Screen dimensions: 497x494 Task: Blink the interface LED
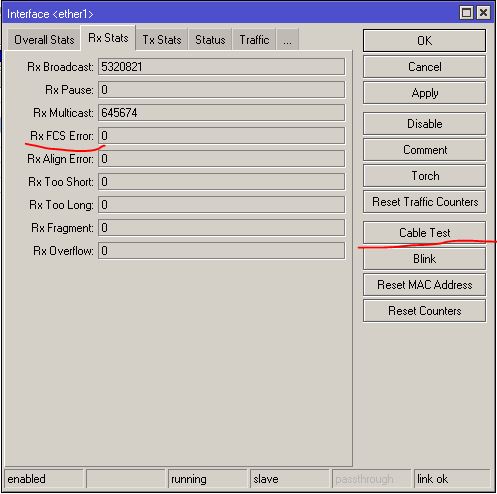424,259
